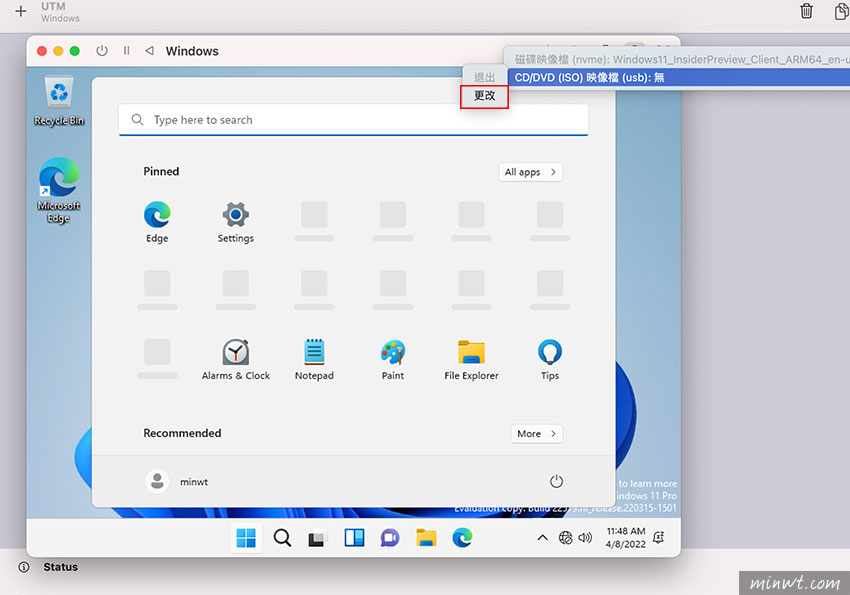Select 磁碟映像檔 (nvme) menu item
The width and height of the screenshot is (850, 595).
point(679,60)
